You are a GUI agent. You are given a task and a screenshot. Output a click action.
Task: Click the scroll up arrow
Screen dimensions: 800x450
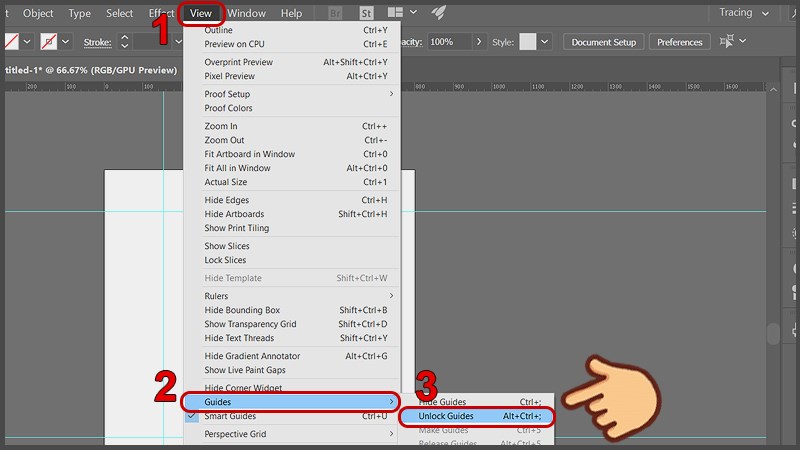point(774,89)
